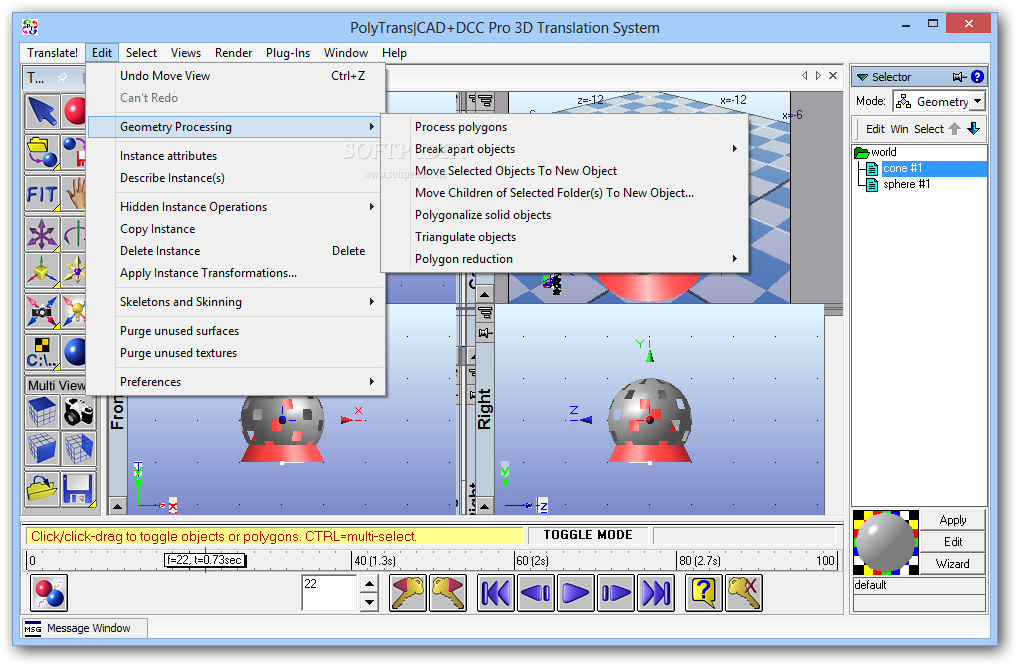The width and height of the screenshot is (1018, 666).
Task: Click the first gold keyframe key icon
Action: 408,593
